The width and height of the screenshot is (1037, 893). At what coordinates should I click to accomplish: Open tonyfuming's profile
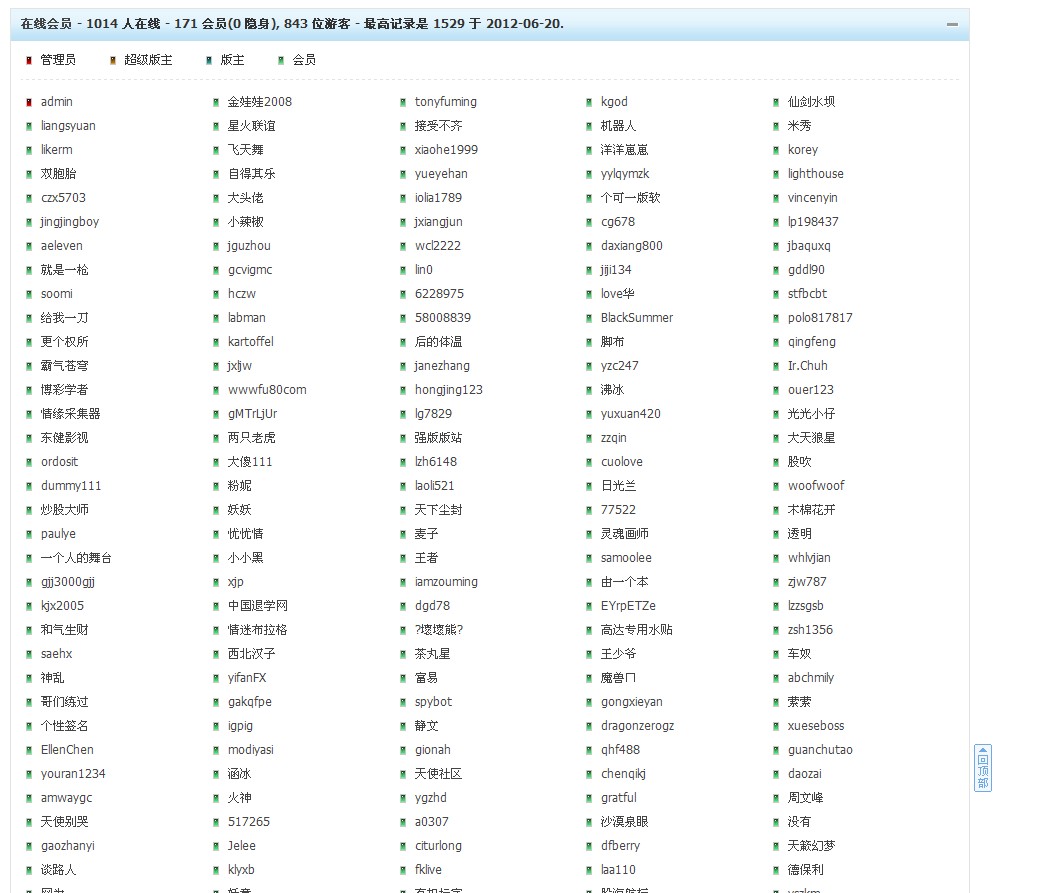(x=446, y=101)
